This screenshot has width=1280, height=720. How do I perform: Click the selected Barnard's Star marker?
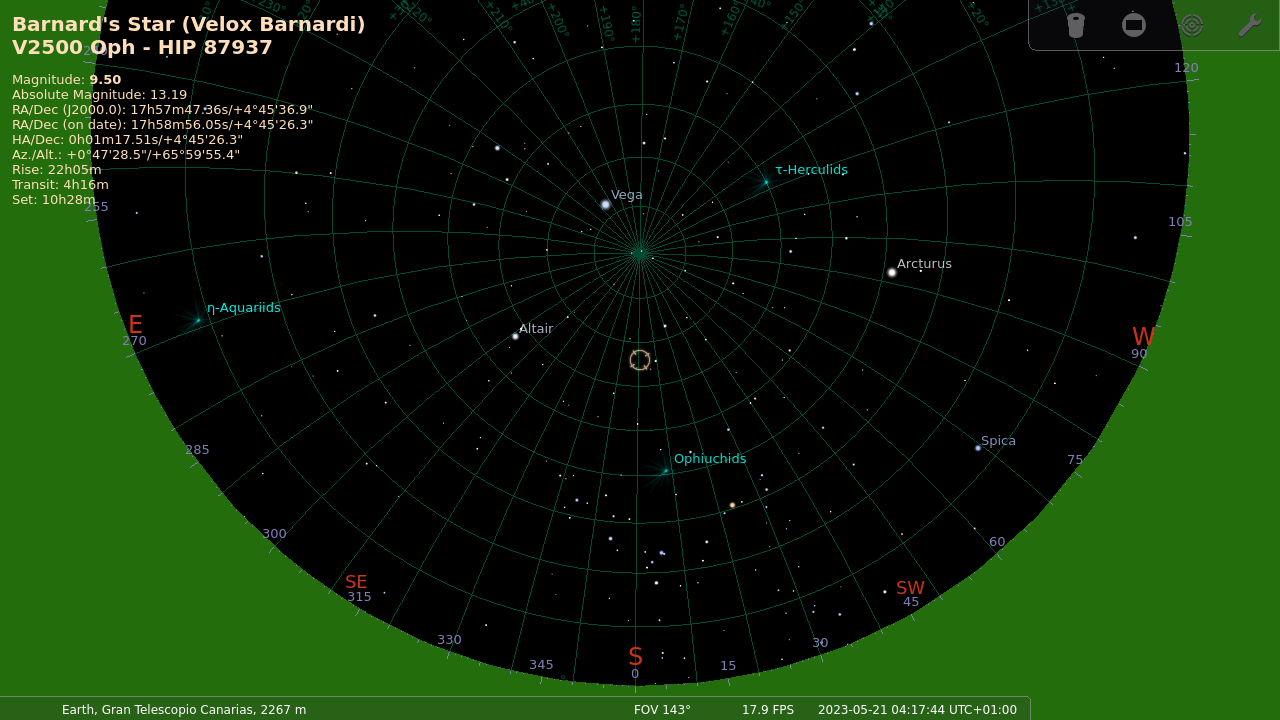[640, 360]
